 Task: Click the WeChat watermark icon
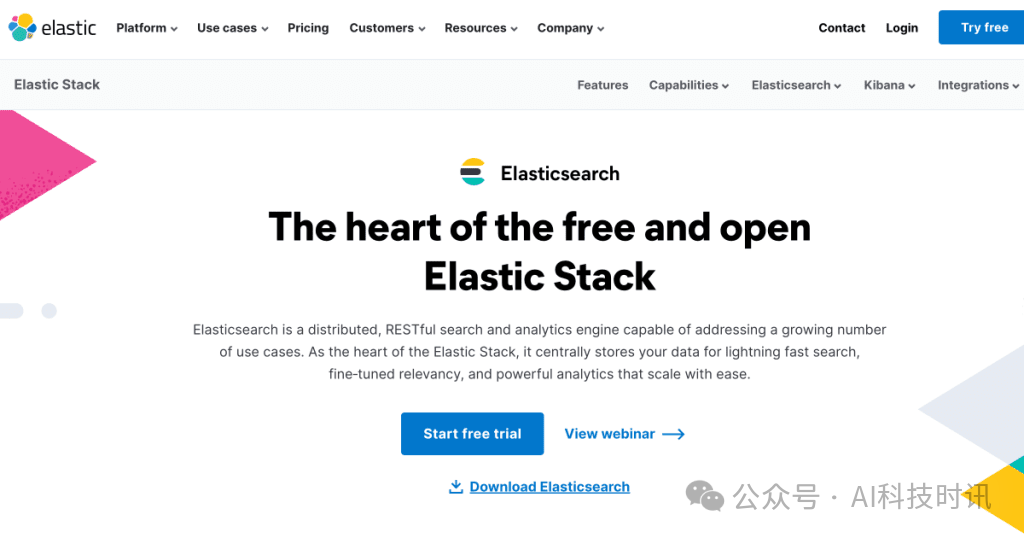point(705,495)
